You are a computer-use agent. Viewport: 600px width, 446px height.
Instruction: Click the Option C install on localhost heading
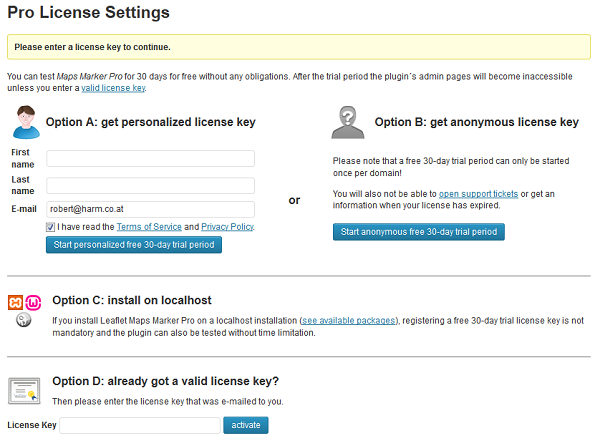(132, 300)
